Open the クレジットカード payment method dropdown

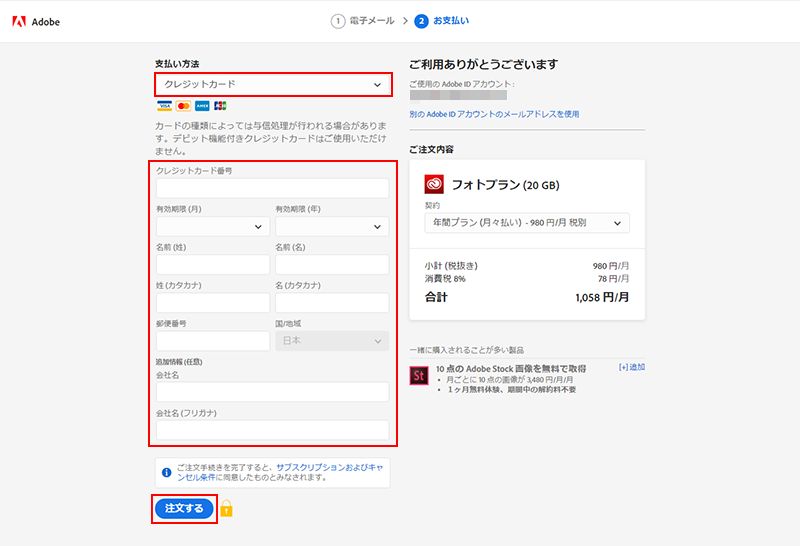(x=273, y=84)
